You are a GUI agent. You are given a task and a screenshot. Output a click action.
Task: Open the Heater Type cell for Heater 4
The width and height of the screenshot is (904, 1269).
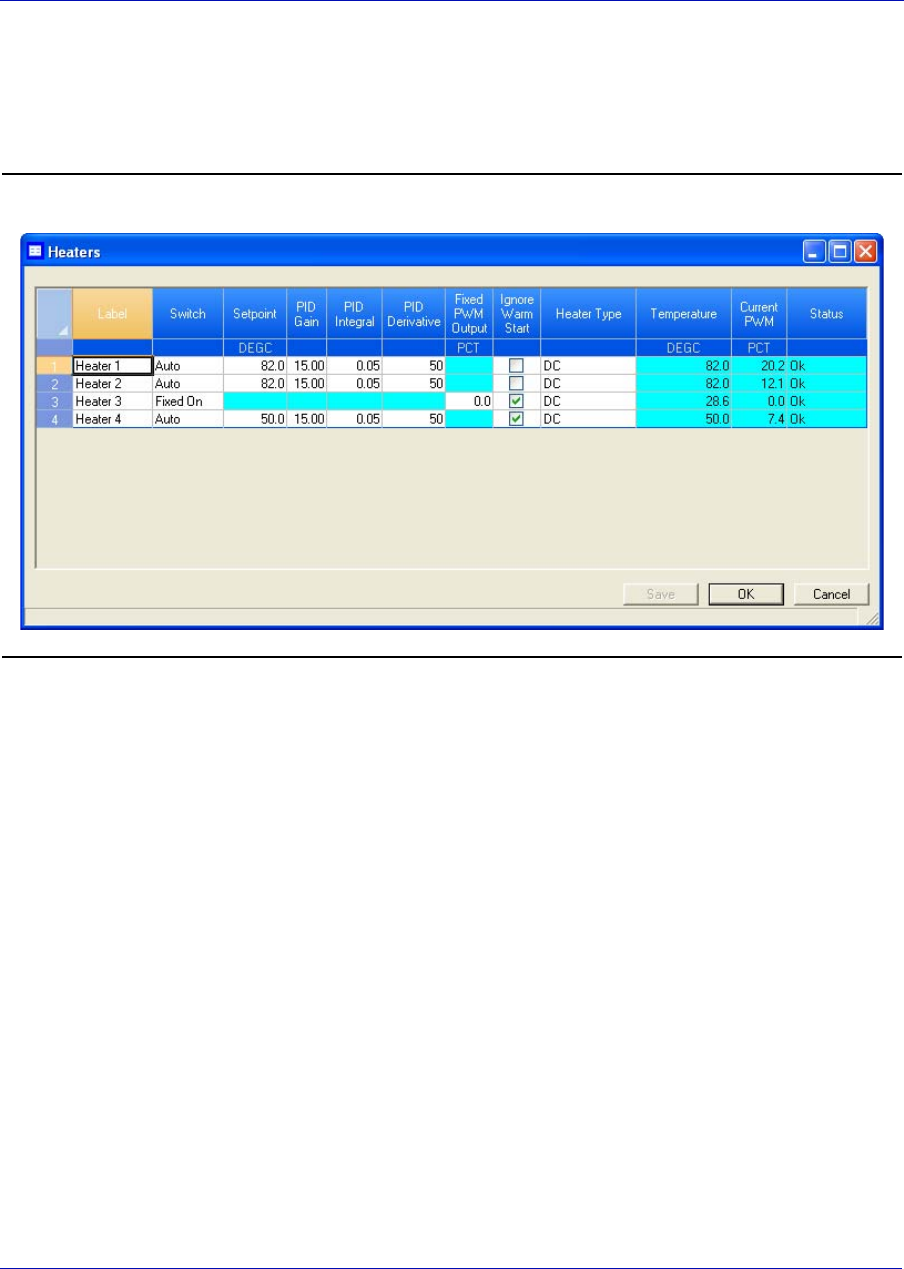click(x=589, y=420)
